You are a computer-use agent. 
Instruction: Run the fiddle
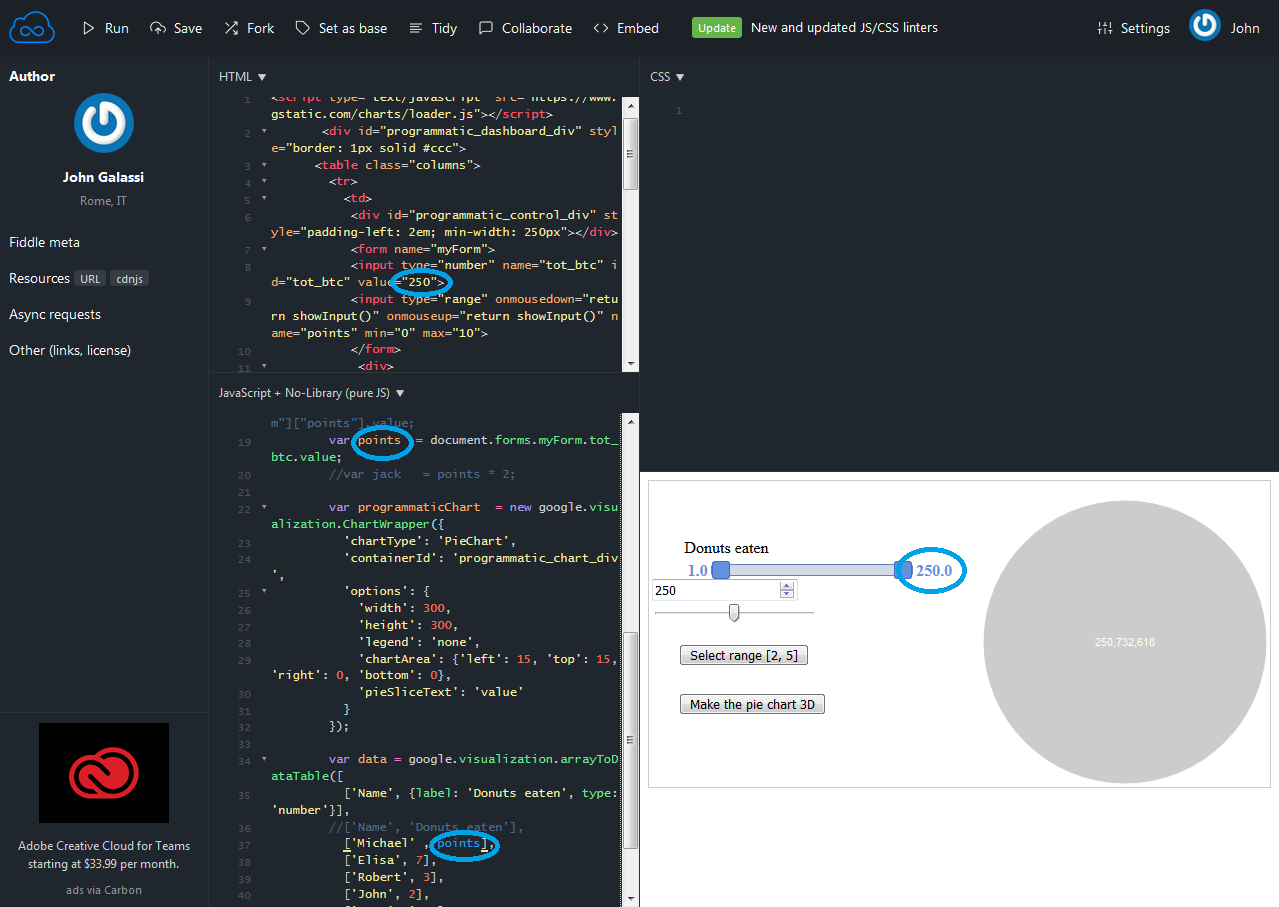point(105,28)
